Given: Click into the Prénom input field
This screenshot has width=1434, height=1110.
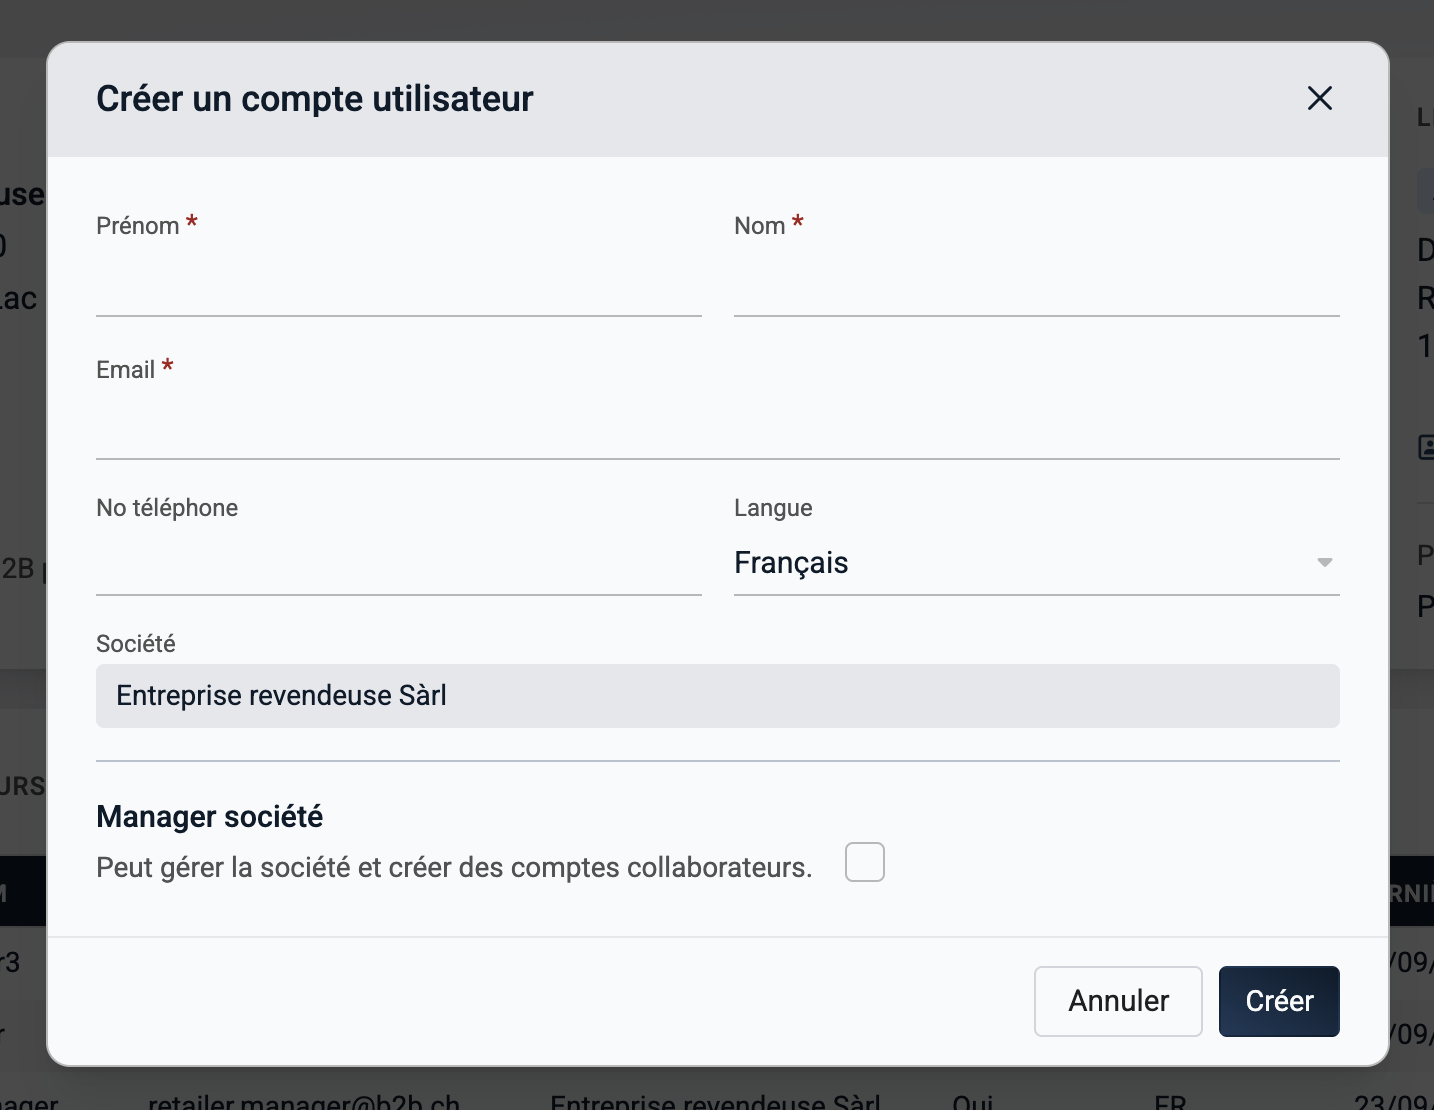Looking at the screenshot, I should (398, 285).
